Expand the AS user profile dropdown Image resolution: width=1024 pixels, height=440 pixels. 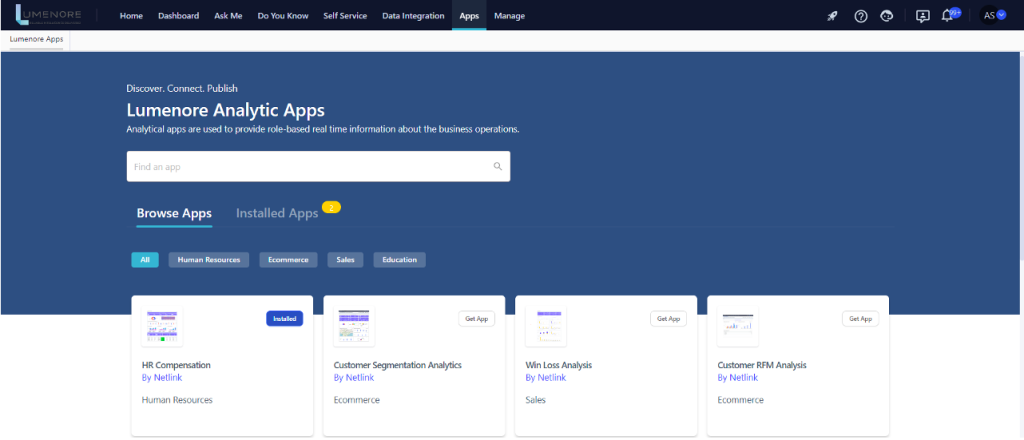[993, 16]
